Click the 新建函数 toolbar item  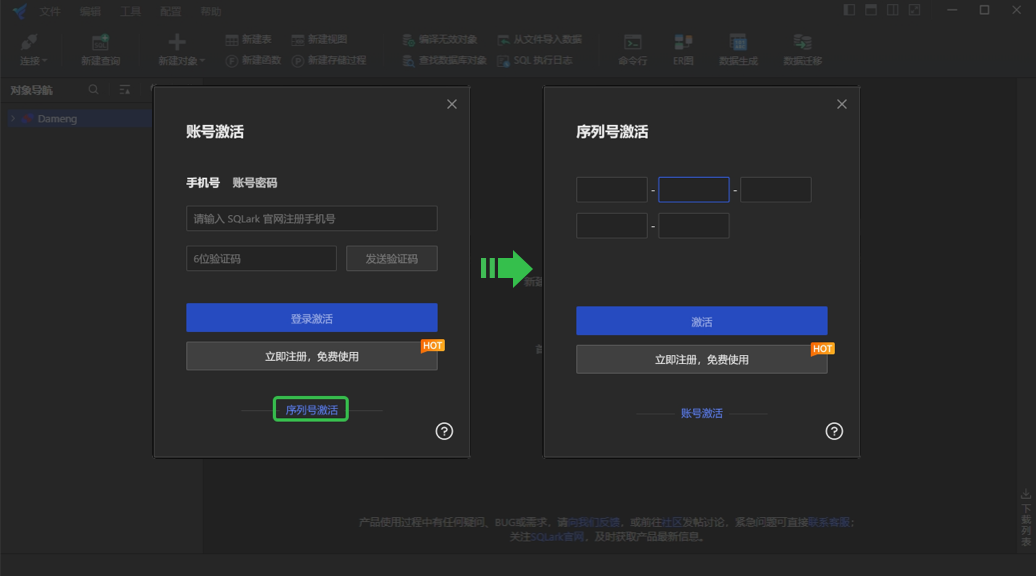(253, 60)
